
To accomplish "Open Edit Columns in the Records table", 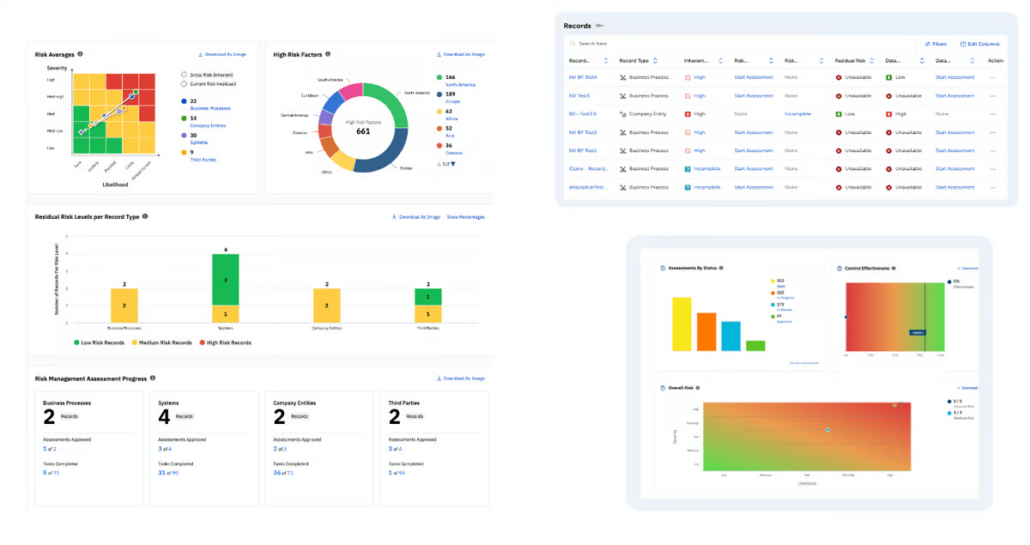I will point(979,44).
